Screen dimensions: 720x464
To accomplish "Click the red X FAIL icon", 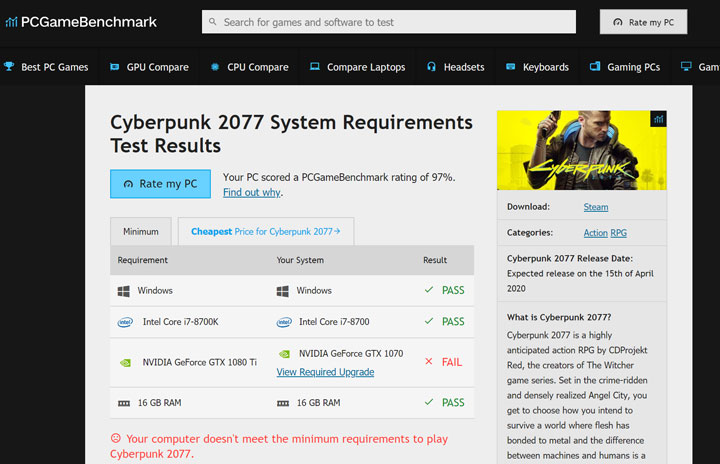I will [428, 362].
